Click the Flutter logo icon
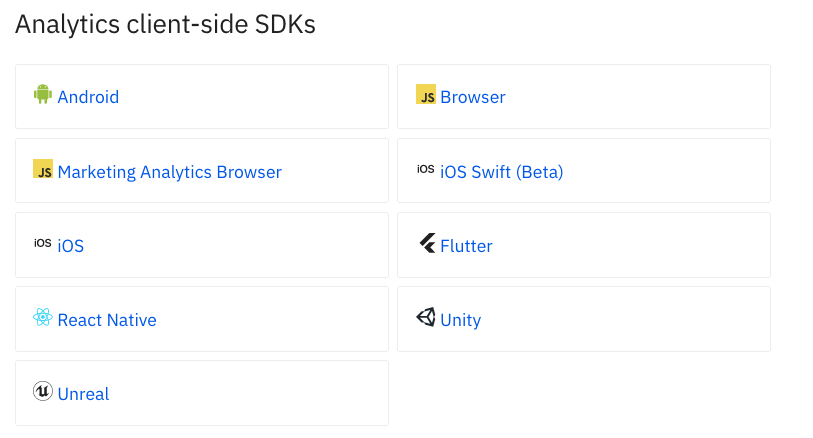813x438 pixels. 426,243
